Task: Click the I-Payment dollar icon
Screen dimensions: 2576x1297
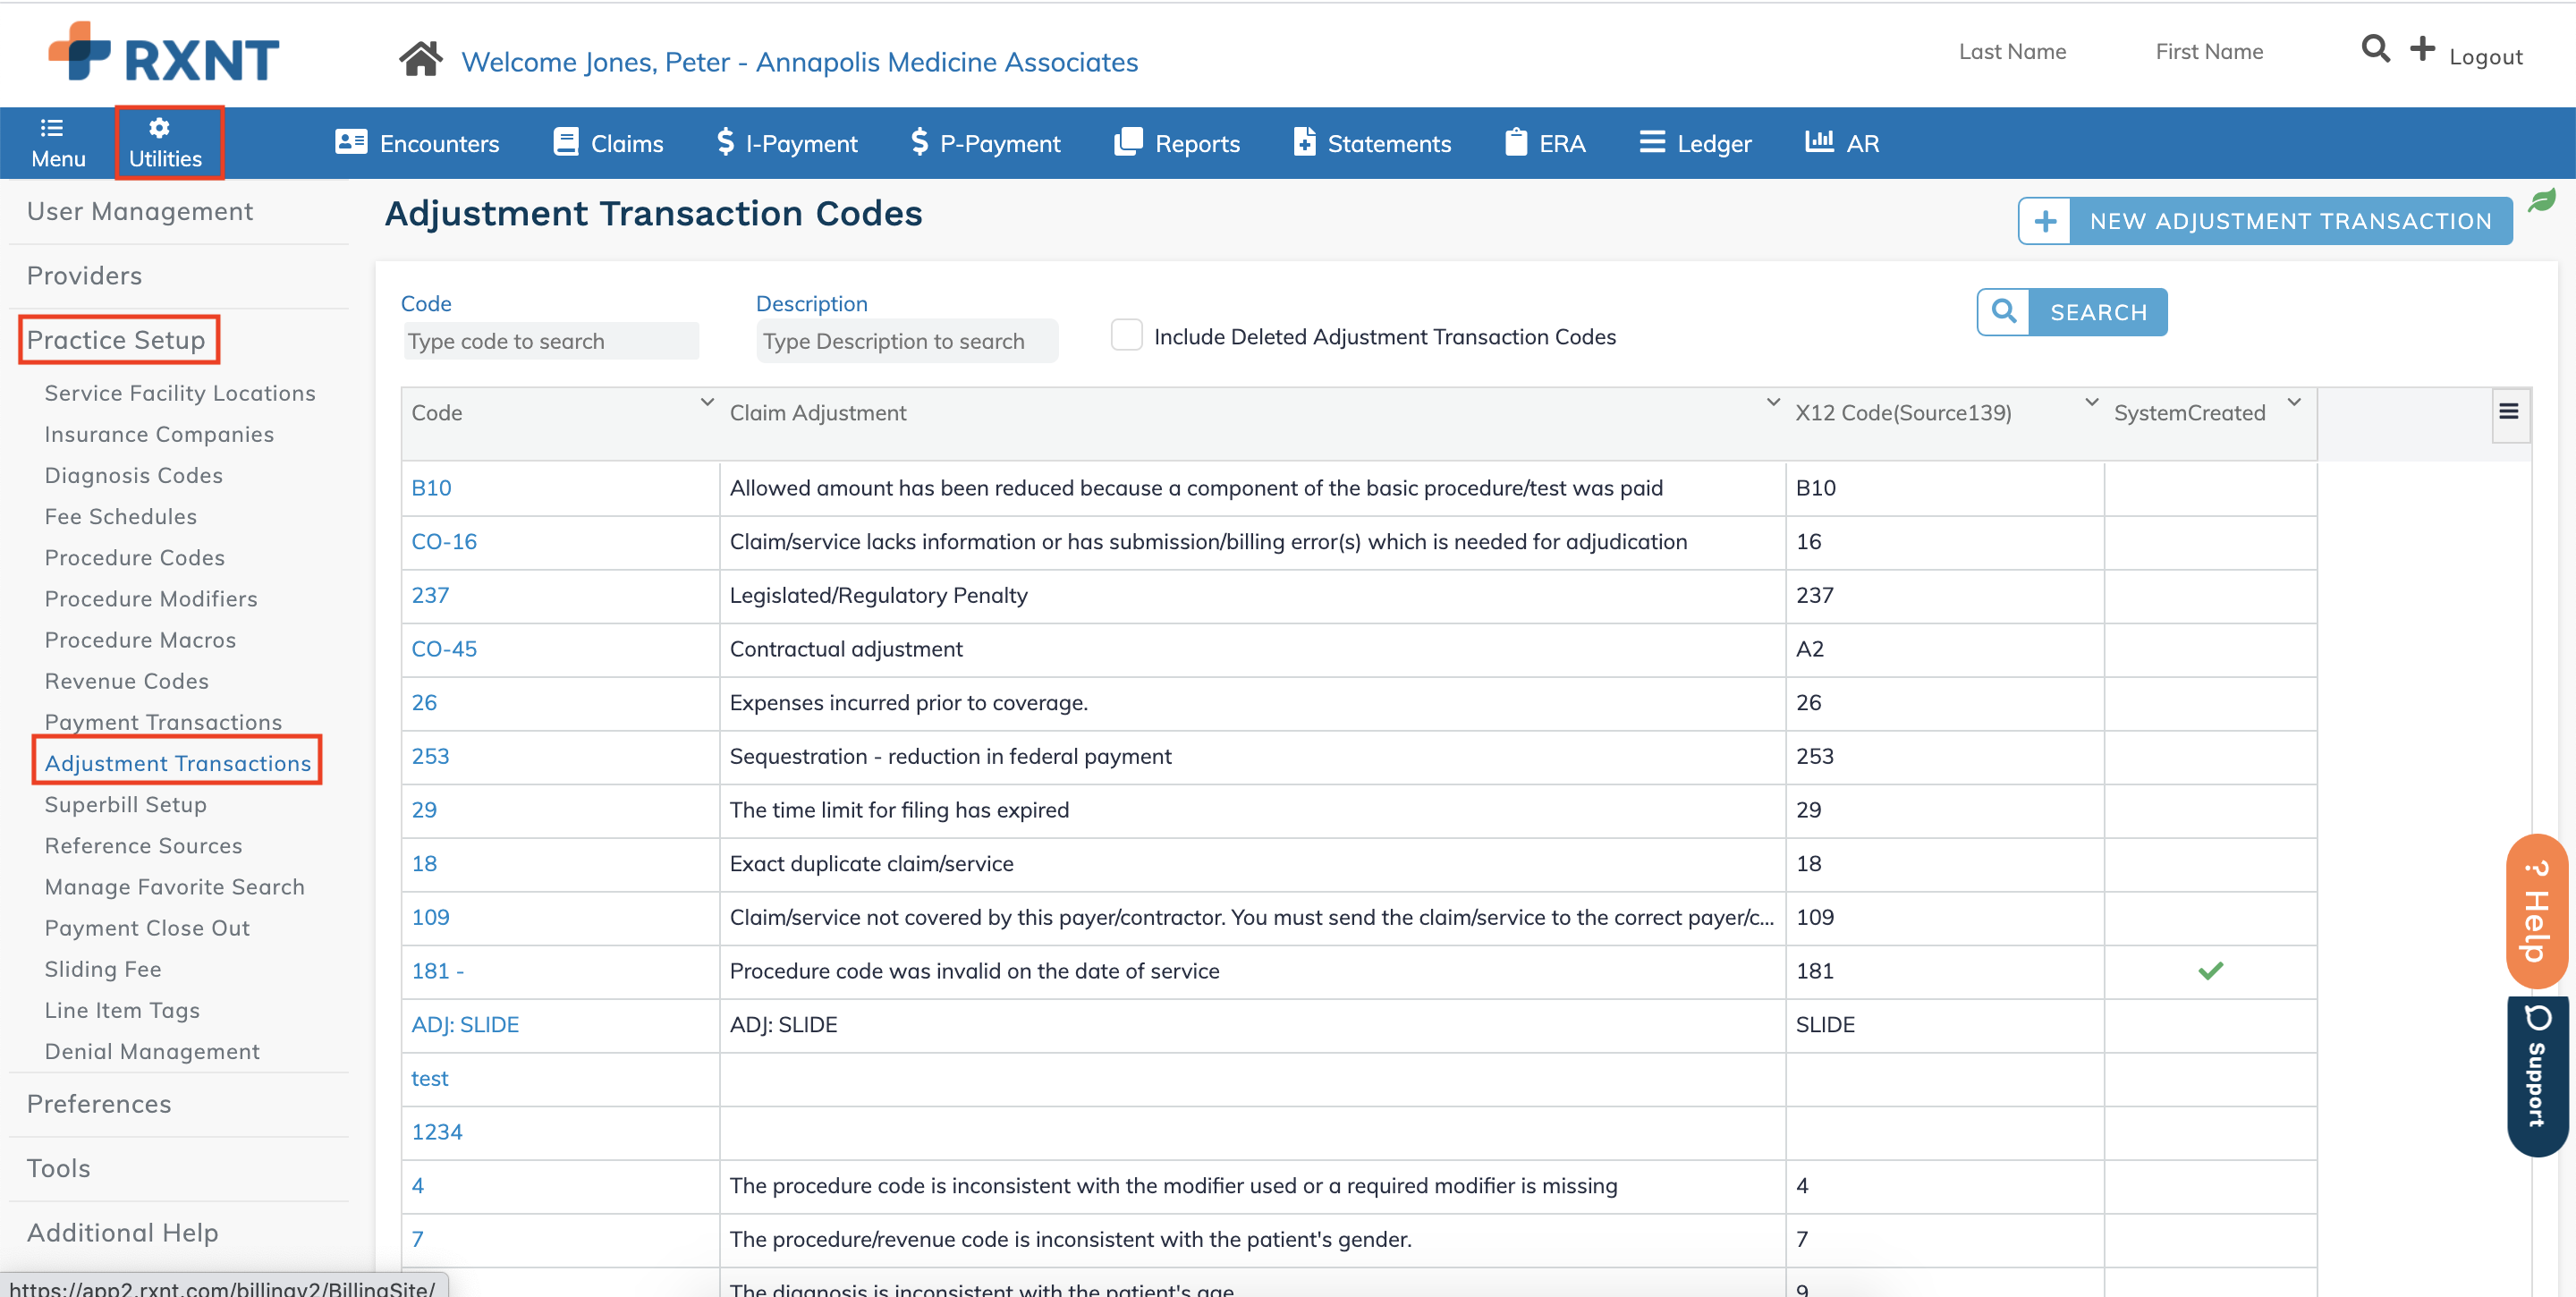Action: pyautogui.click(x=726, y=141)
